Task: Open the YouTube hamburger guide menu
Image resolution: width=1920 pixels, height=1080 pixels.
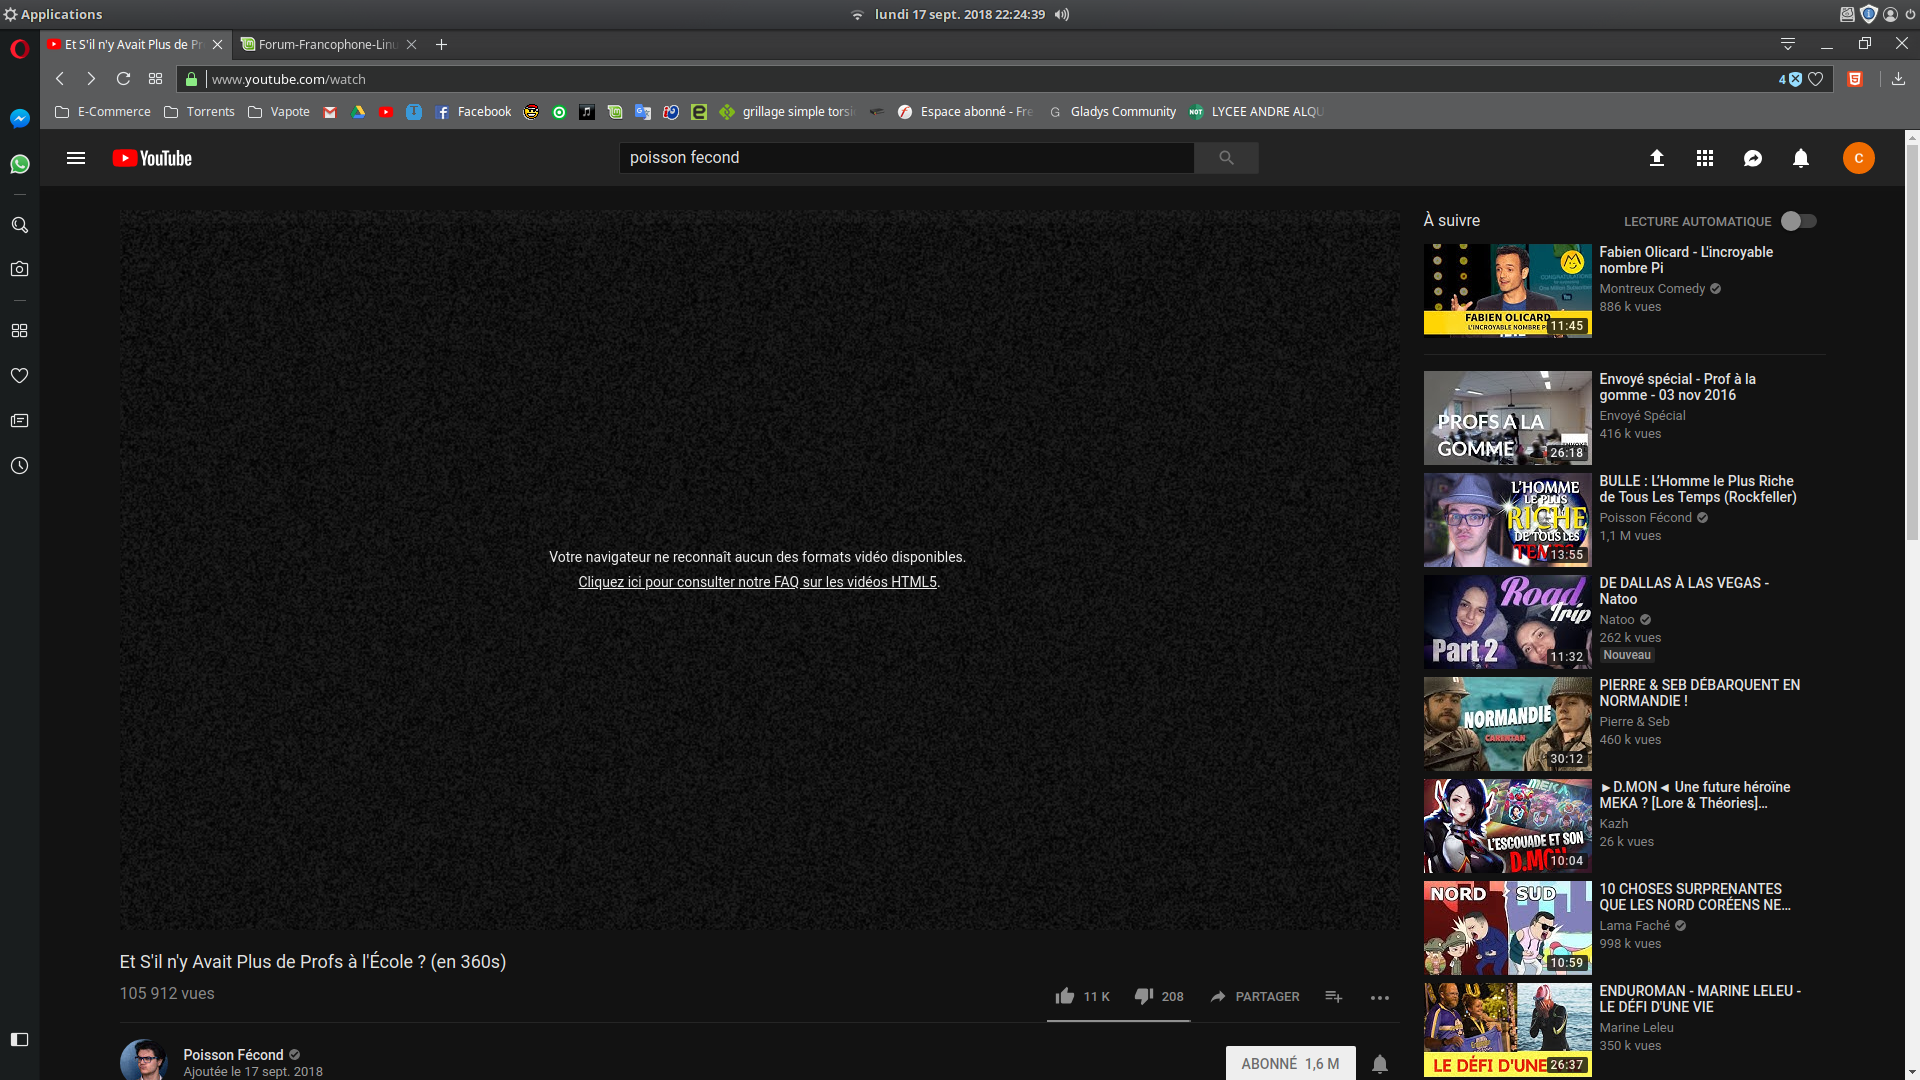Action: point(76,158)
